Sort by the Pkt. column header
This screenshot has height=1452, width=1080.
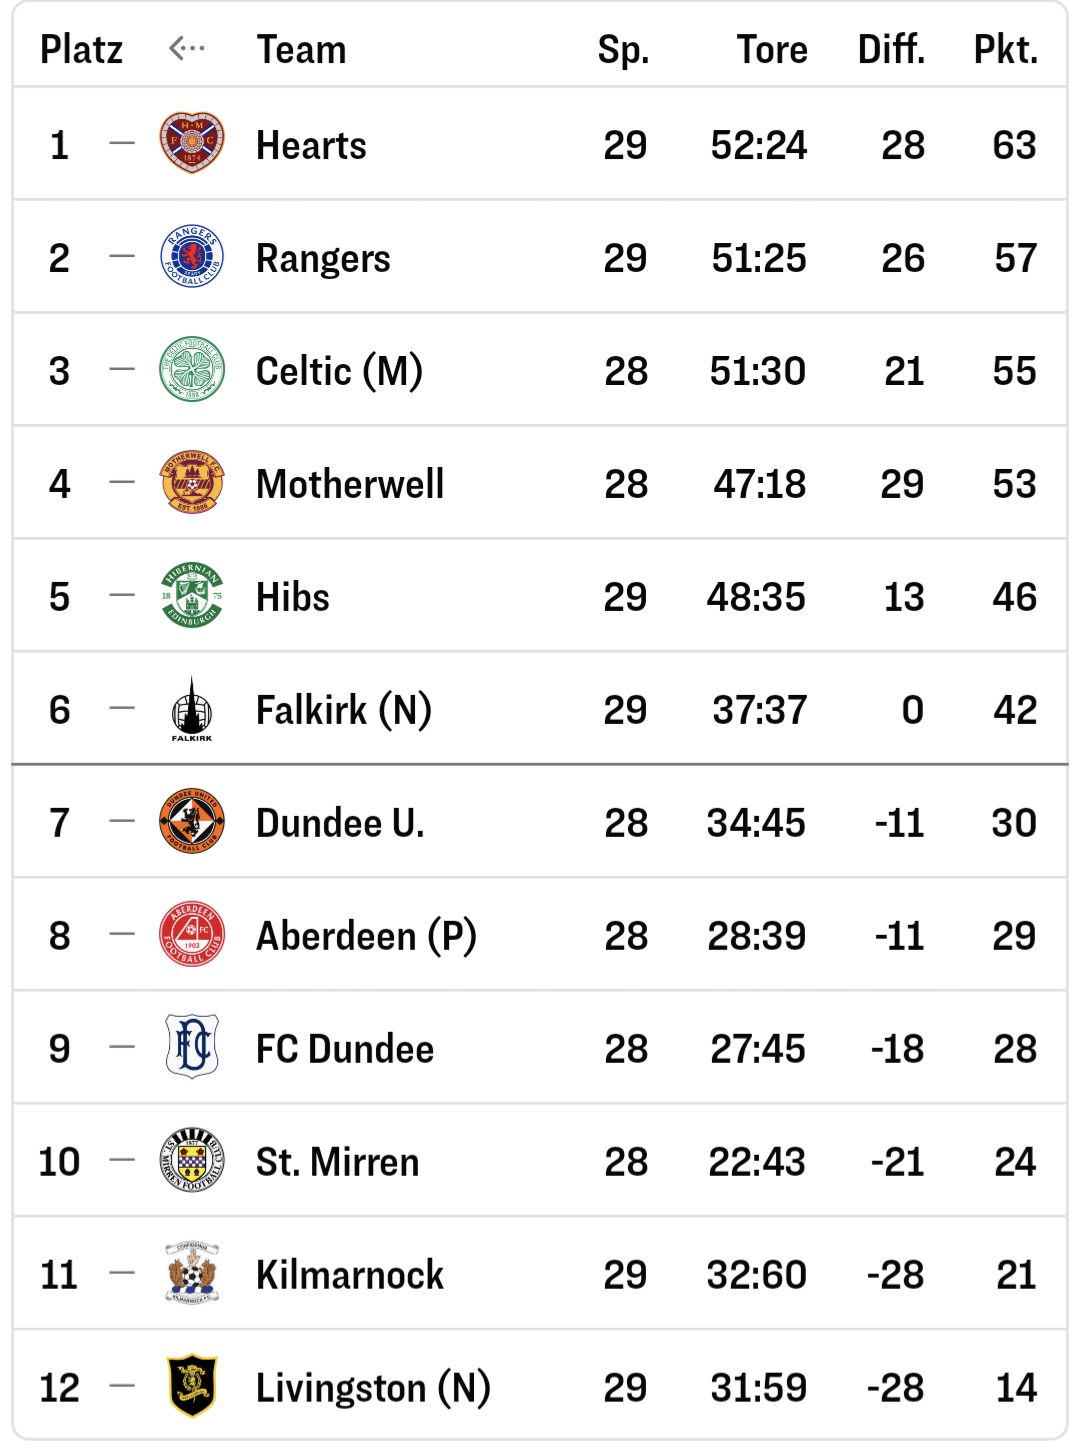1005,49
